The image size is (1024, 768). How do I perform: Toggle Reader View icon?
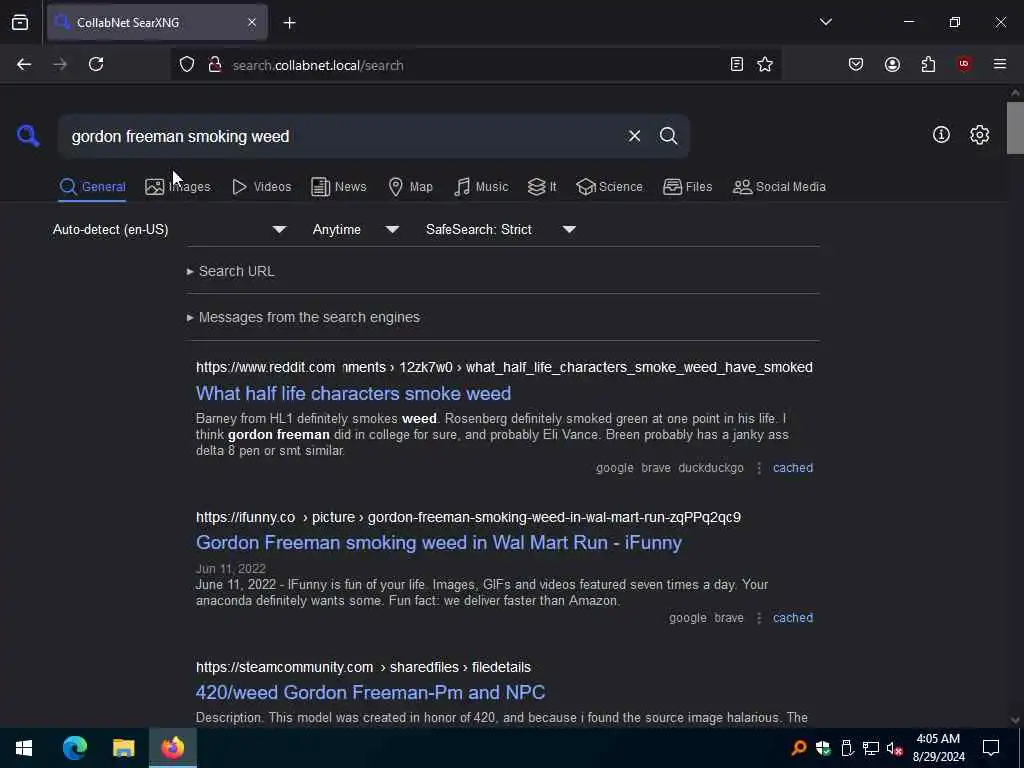737,64
